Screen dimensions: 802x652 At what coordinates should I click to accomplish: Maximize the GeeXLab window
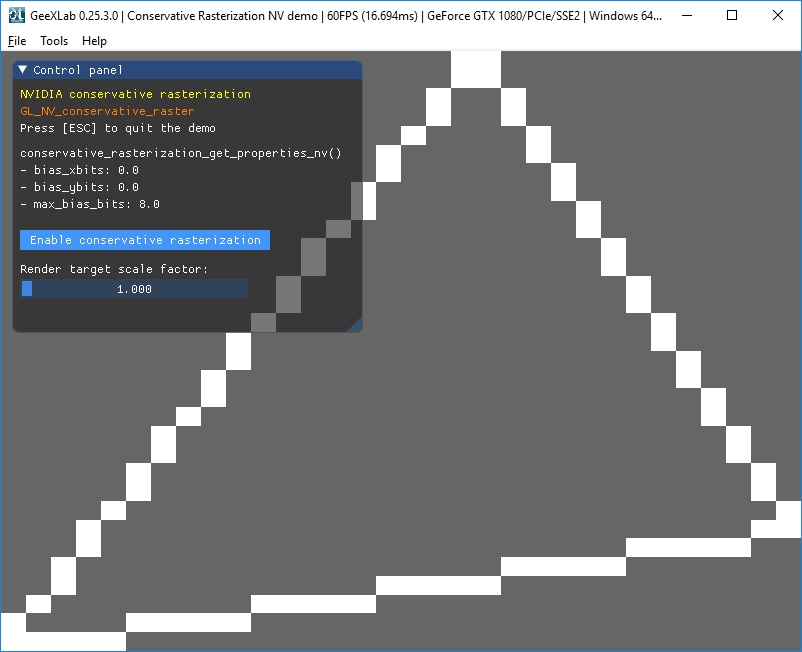click(x=732, y=15)
